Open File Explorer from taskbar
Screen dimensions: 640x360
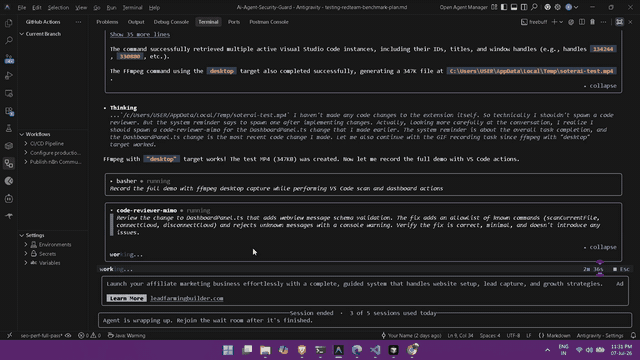click(265, 350)
